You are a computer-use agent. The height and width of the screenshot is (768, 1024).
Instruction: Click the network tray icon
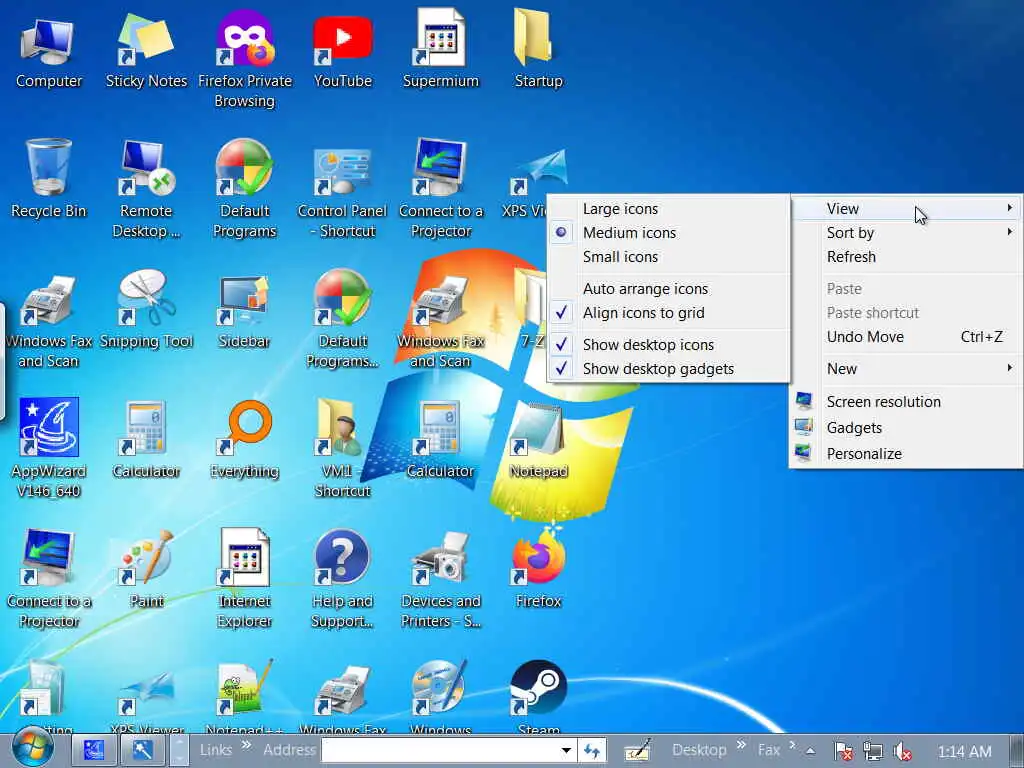pos(872,752)
